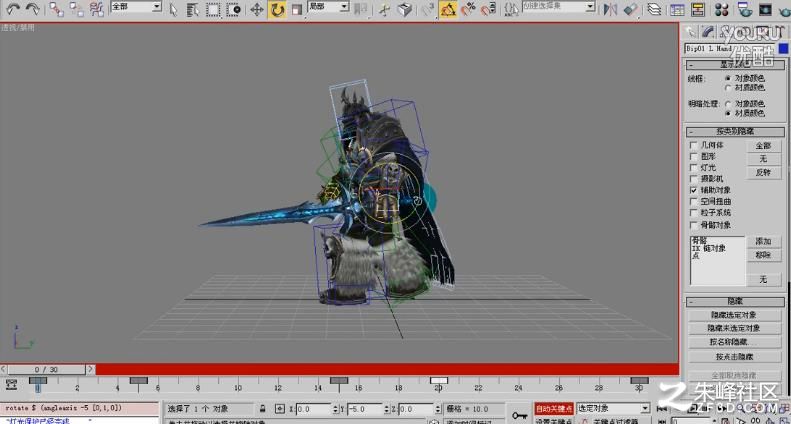Click the Align tool icon
791x424 pixels.
pos(631,9)
